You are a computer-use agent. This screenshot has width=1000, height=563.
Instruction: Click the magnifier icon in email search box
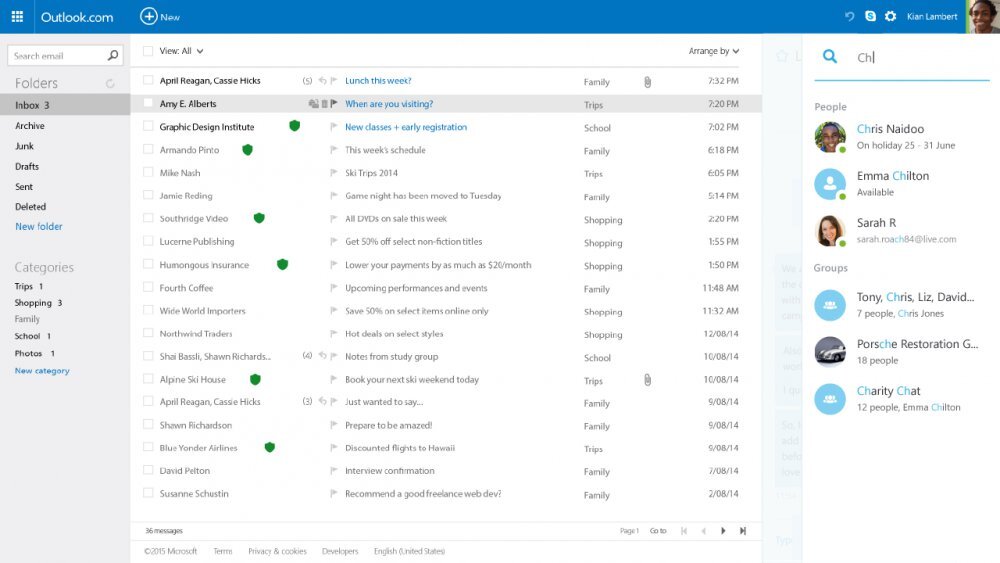[113, 56]
